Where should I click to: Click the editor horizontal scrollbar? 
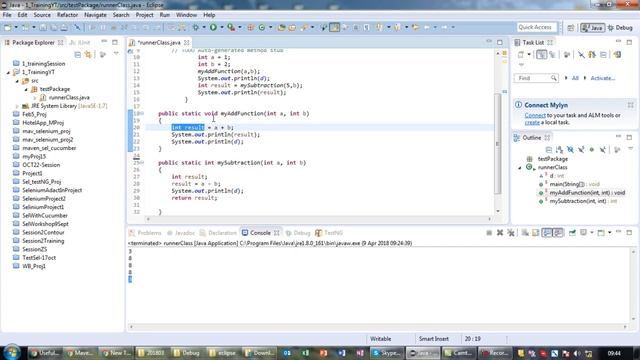click(318, 219)
